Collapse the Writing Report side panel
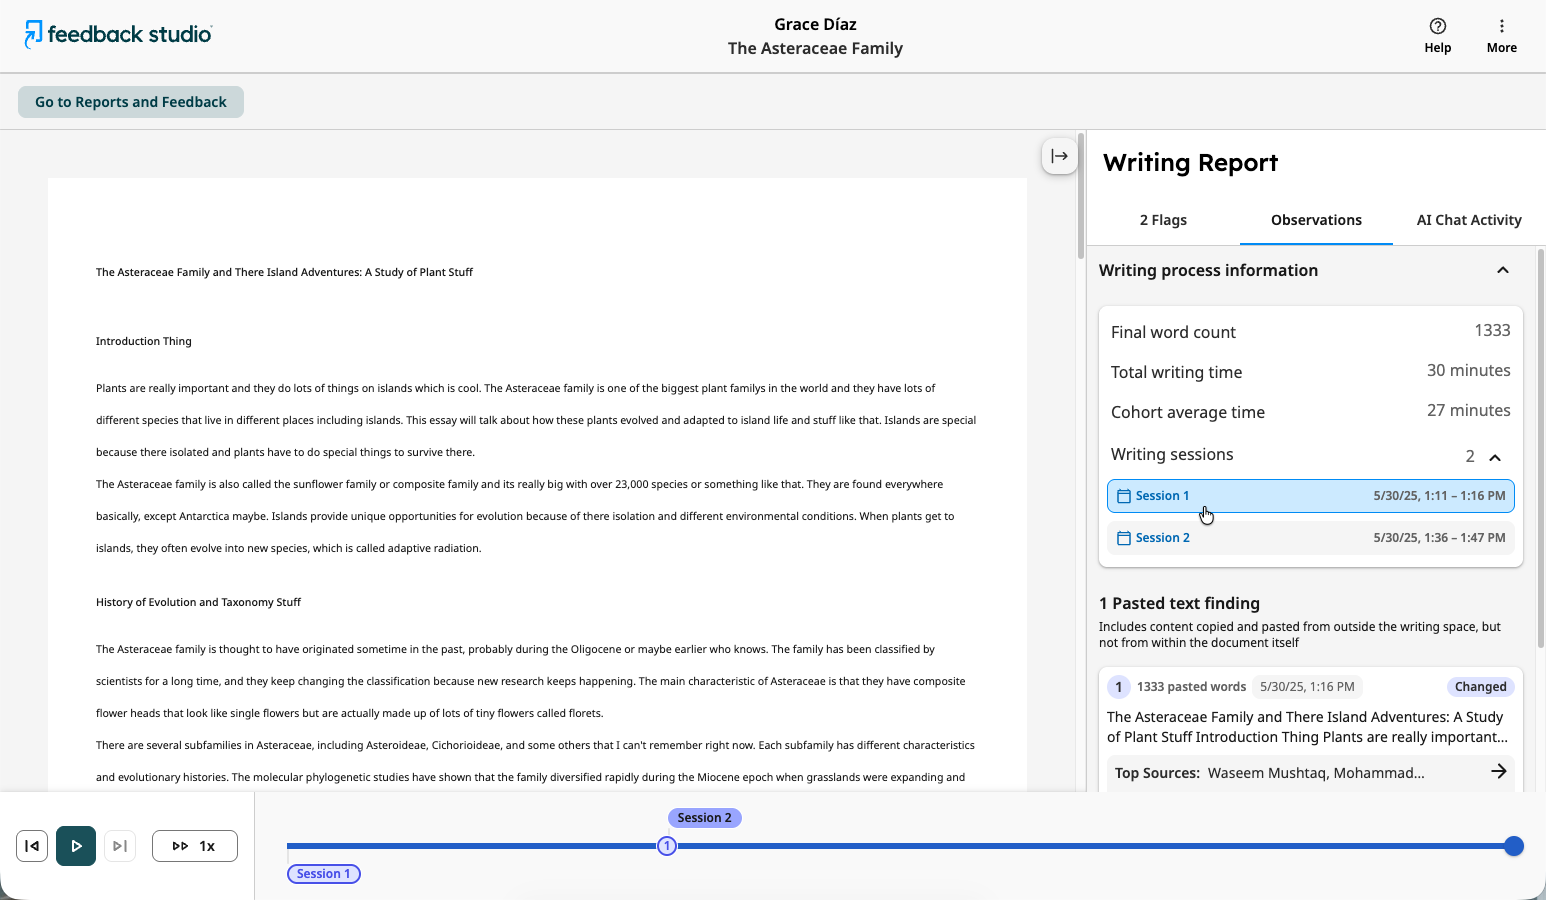Screen dimensions: 1546x900 point(1059,156)
